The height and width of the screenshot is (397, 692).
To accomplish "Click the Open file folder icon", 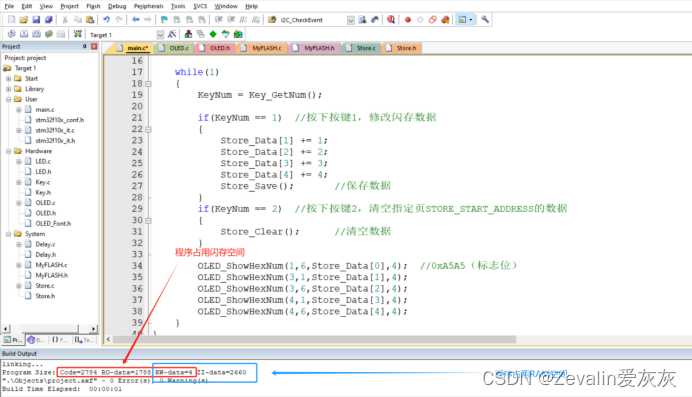I will (x=24, y=19).
